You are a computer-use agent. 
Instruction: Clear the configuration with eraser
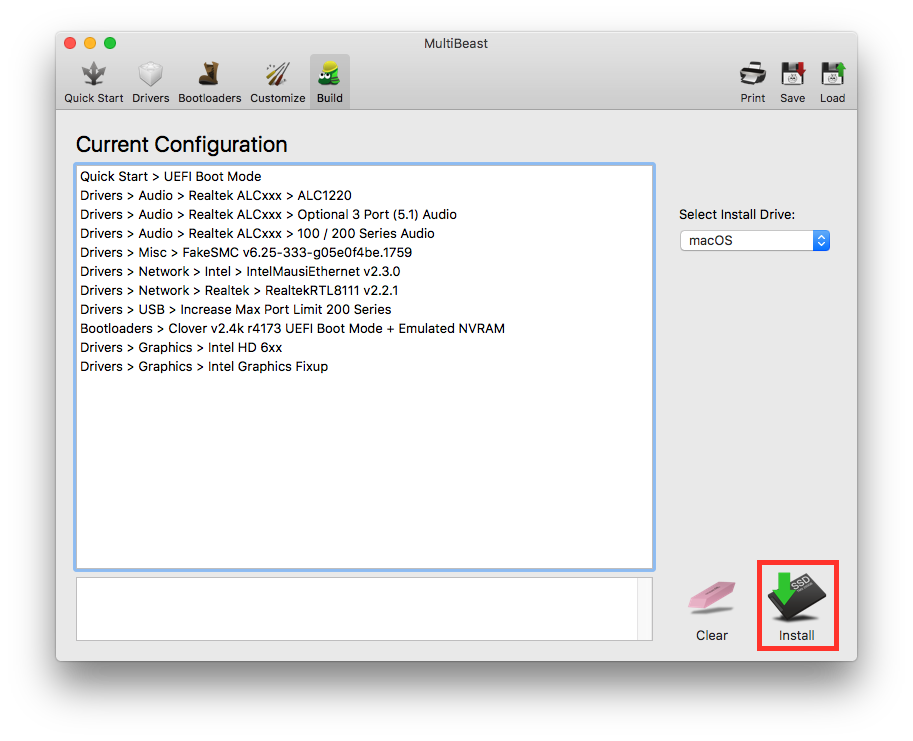[712, 607]
